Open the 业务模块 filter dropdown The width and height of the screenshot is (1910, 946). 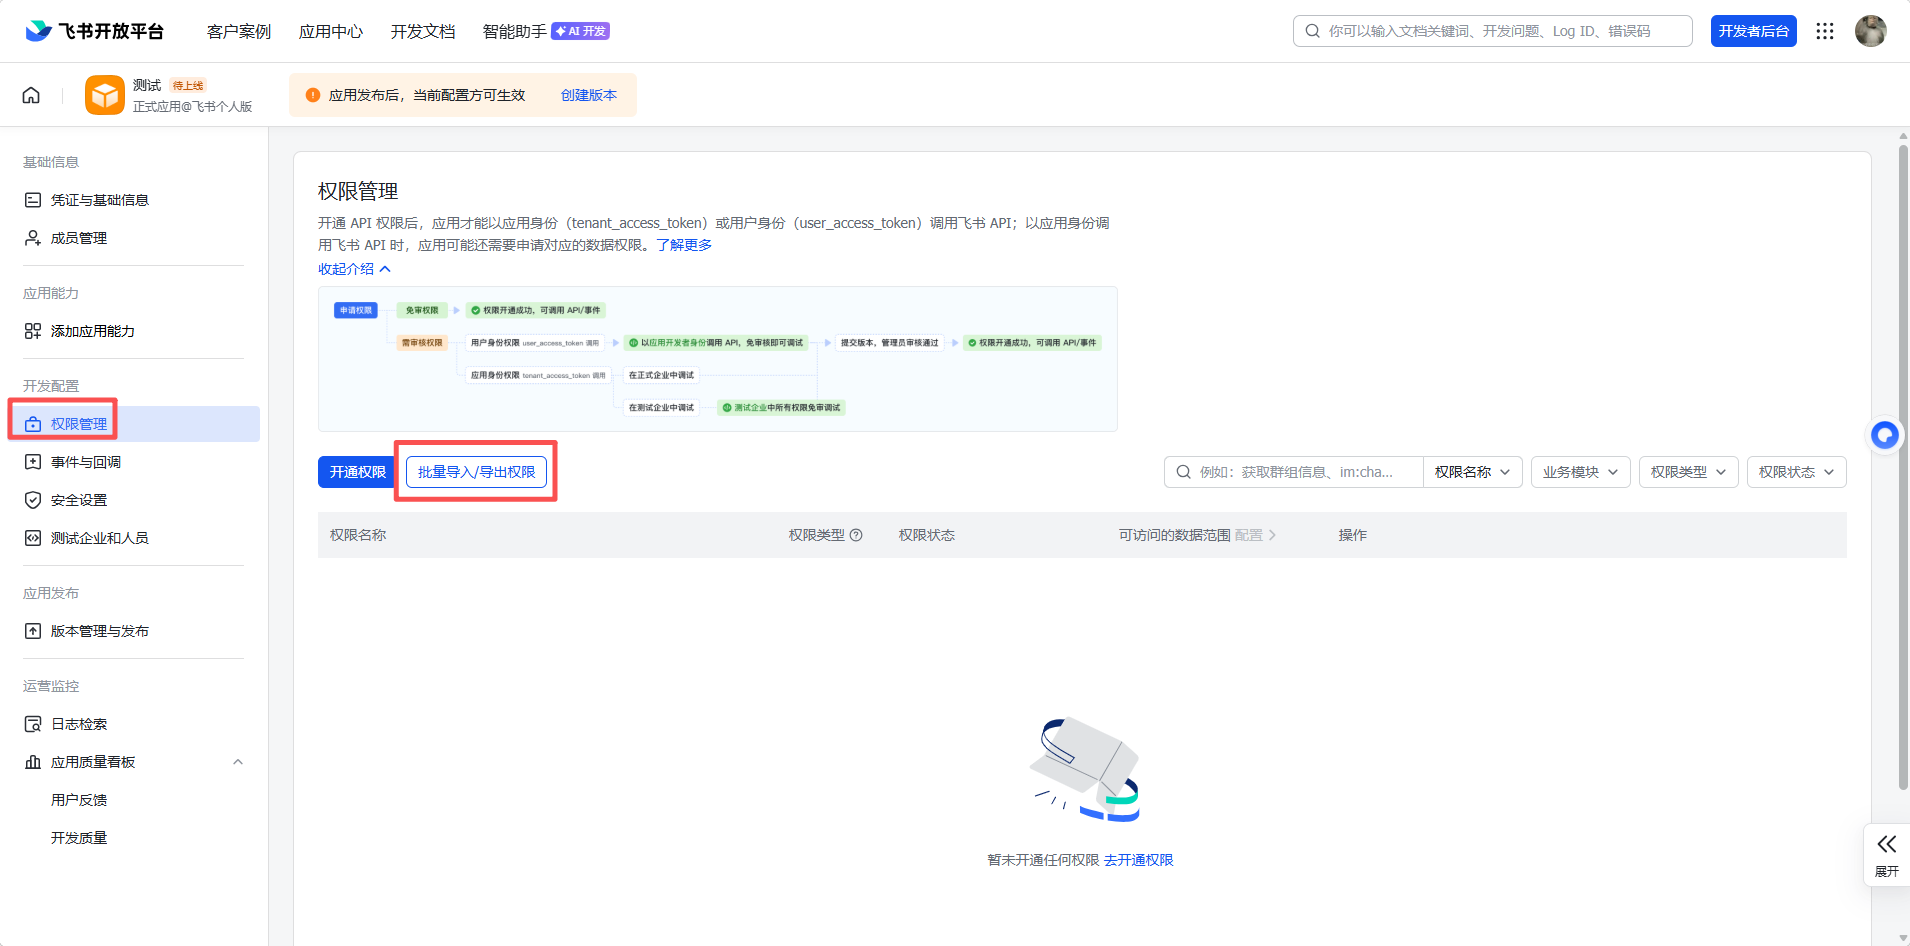pyautogui.click(x=1580, y=472)
